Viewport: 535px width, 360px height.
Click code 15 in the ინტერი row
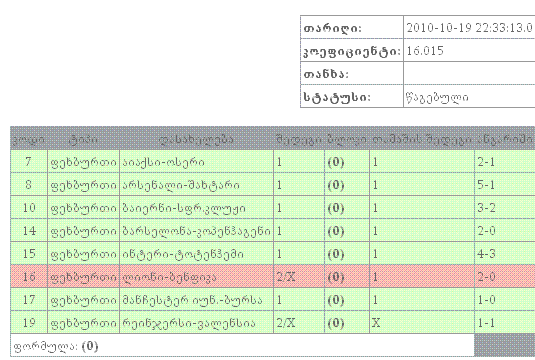(29, 254)
